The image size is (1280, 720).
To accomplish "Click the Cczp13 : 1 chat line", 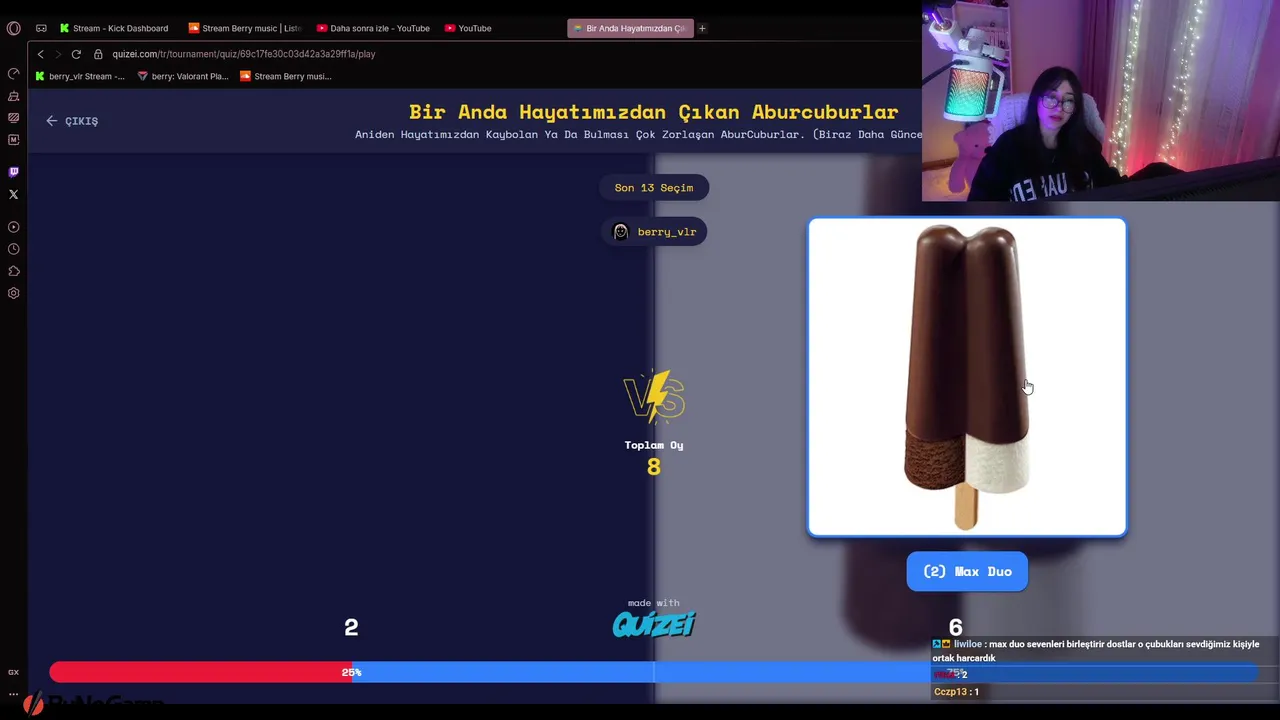I will tap(956, 691).
